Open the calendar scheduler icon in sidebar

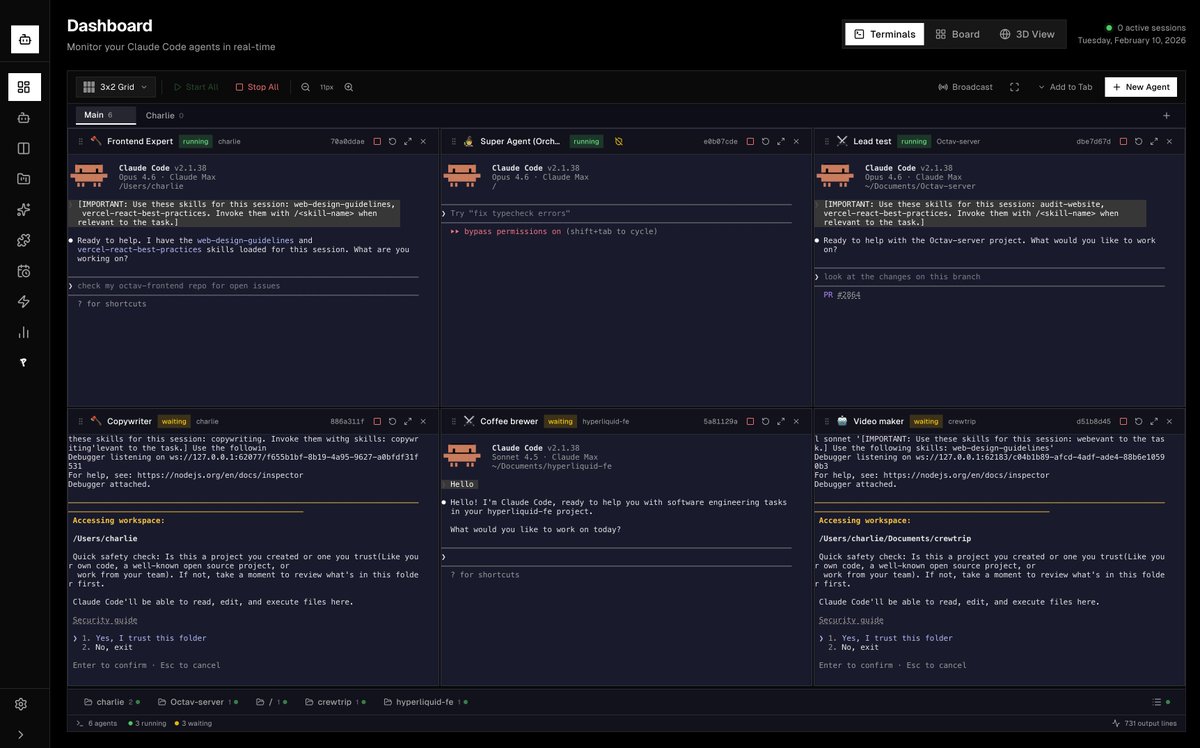(x=24, y=271)
